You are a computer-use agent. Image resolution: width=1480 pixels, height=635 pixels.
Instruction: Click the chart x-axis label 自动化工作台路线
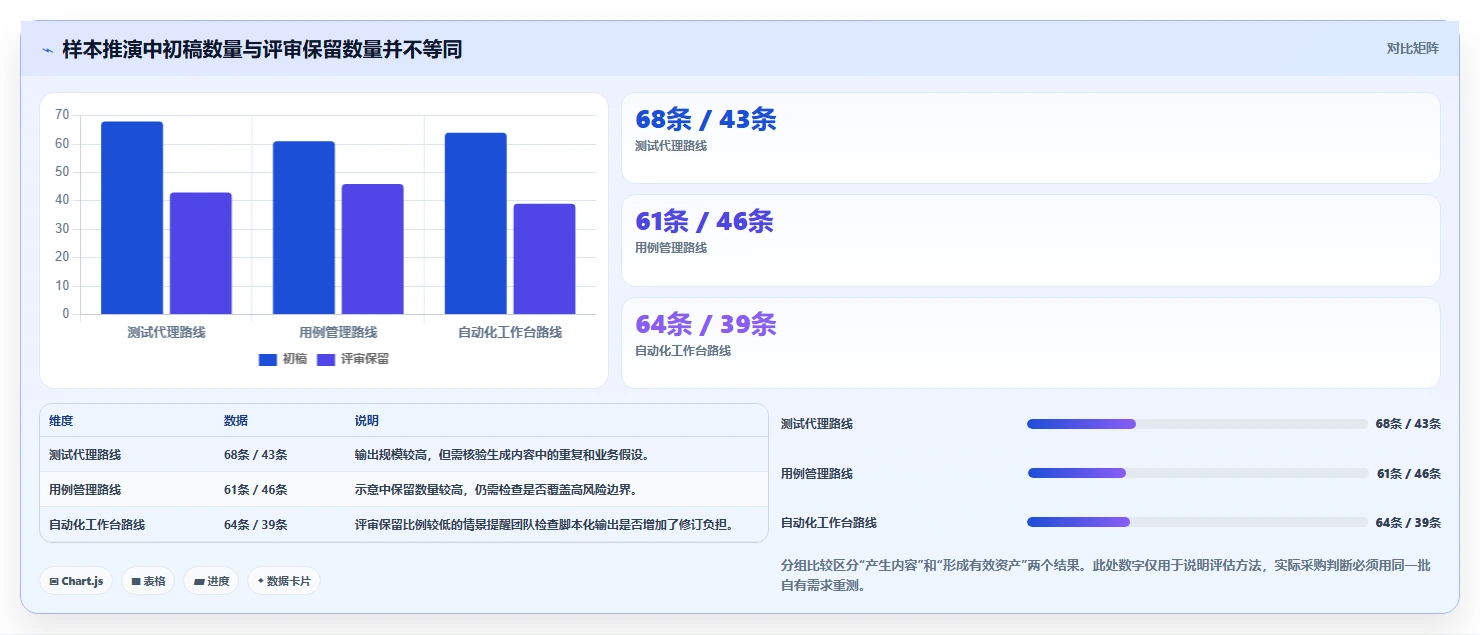tap(510, 332)
